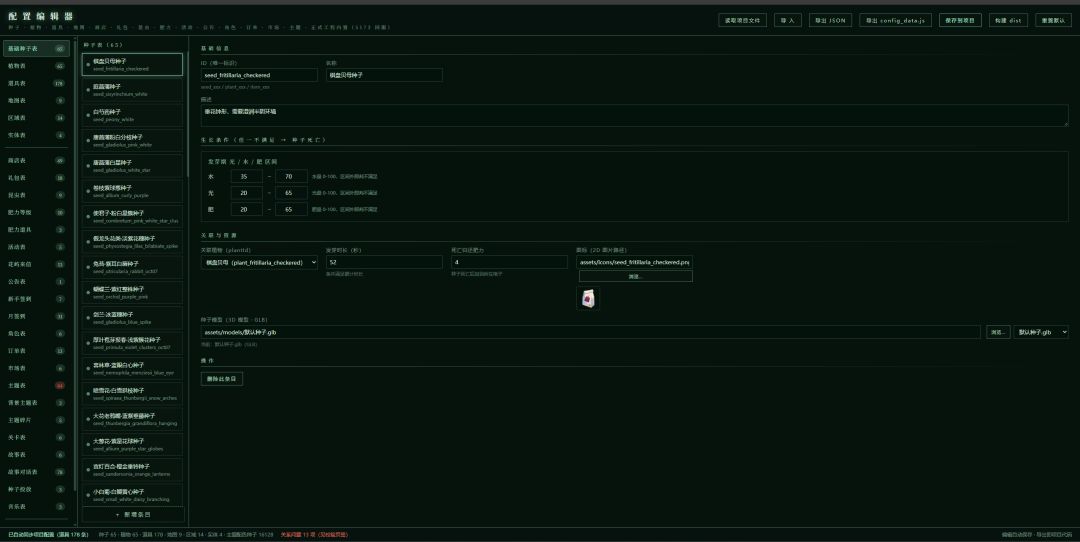Screen dimensions: 1080x542
Task: Open 主题表 with red badge
Action: (36, 386)
